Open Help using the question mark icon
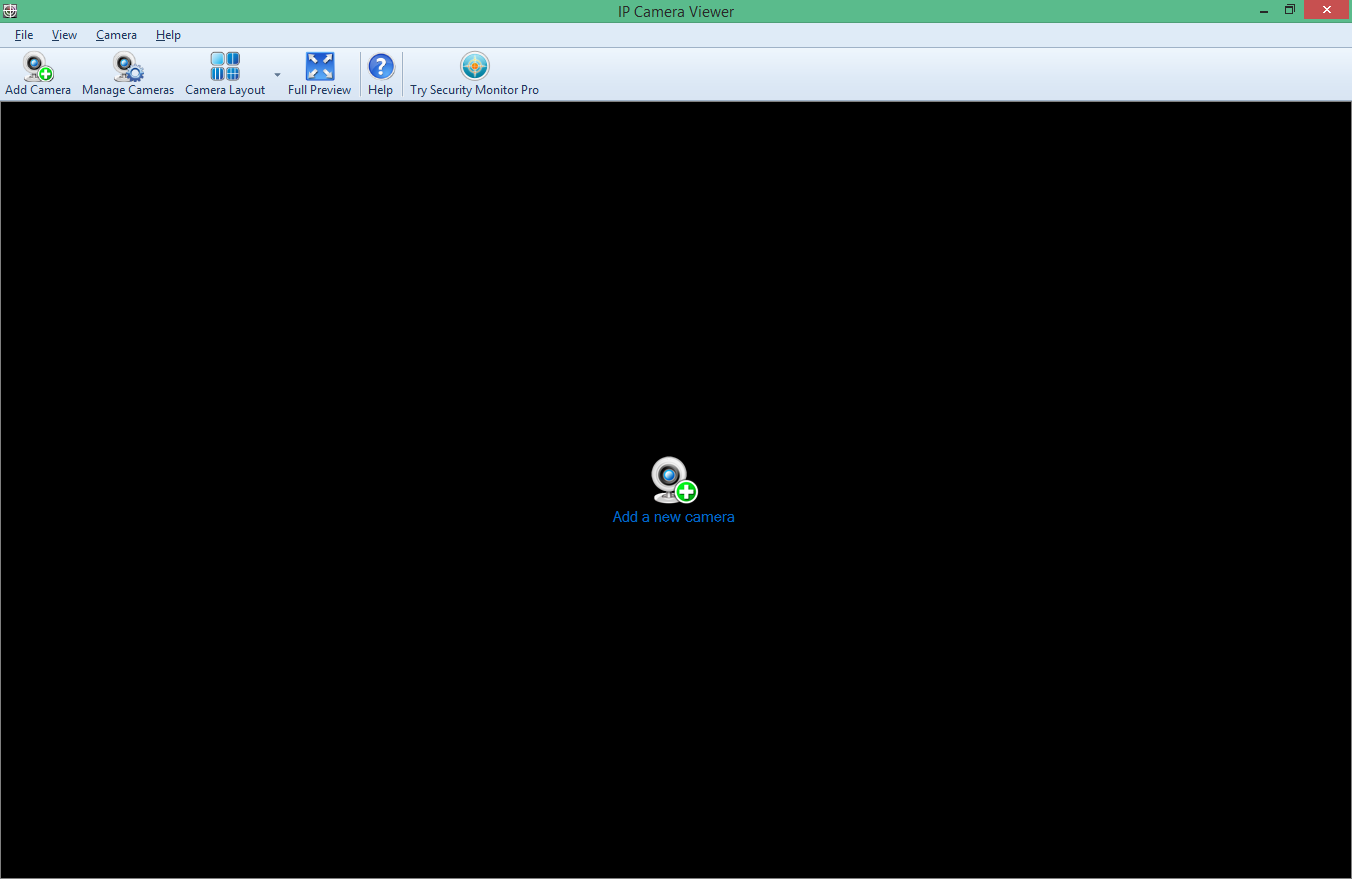This screenshot has width=1352, height=879. [x=381, y=67]
